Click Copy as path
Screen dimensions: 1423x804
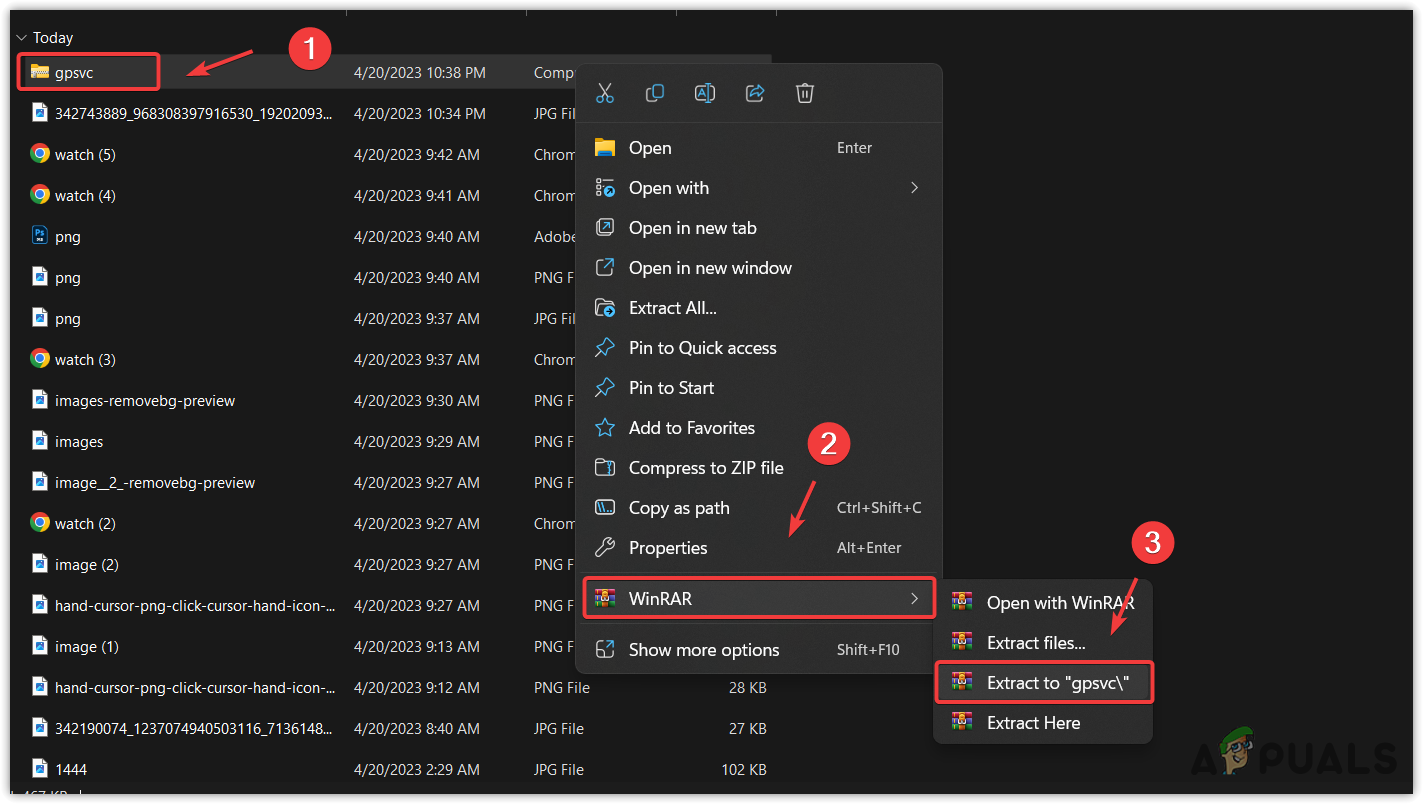678,508
